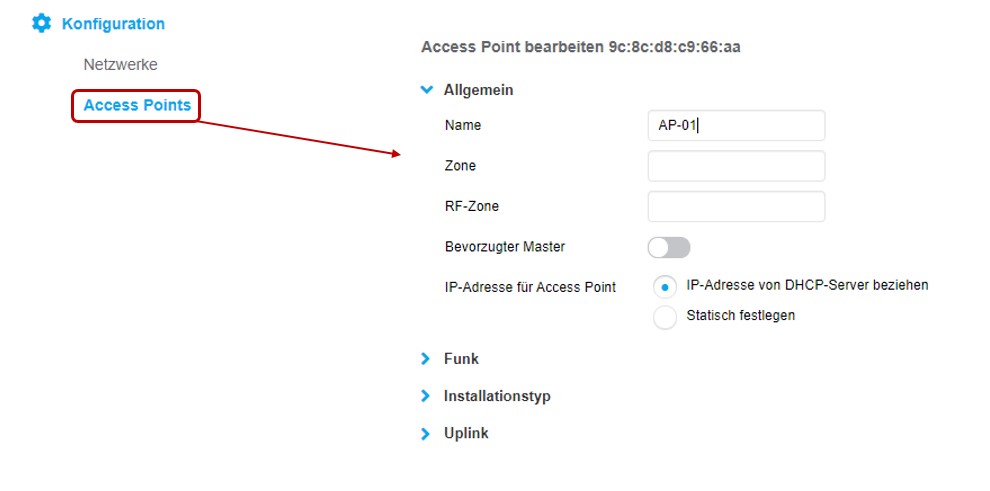Click the Konfiguration gear icon
Screen dimensions: 990x491
click(41, 24)
